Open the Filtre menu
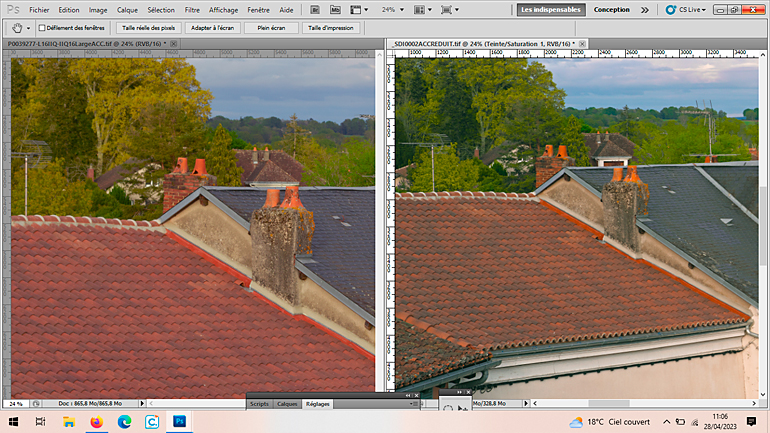 click(x=192, y=10)
